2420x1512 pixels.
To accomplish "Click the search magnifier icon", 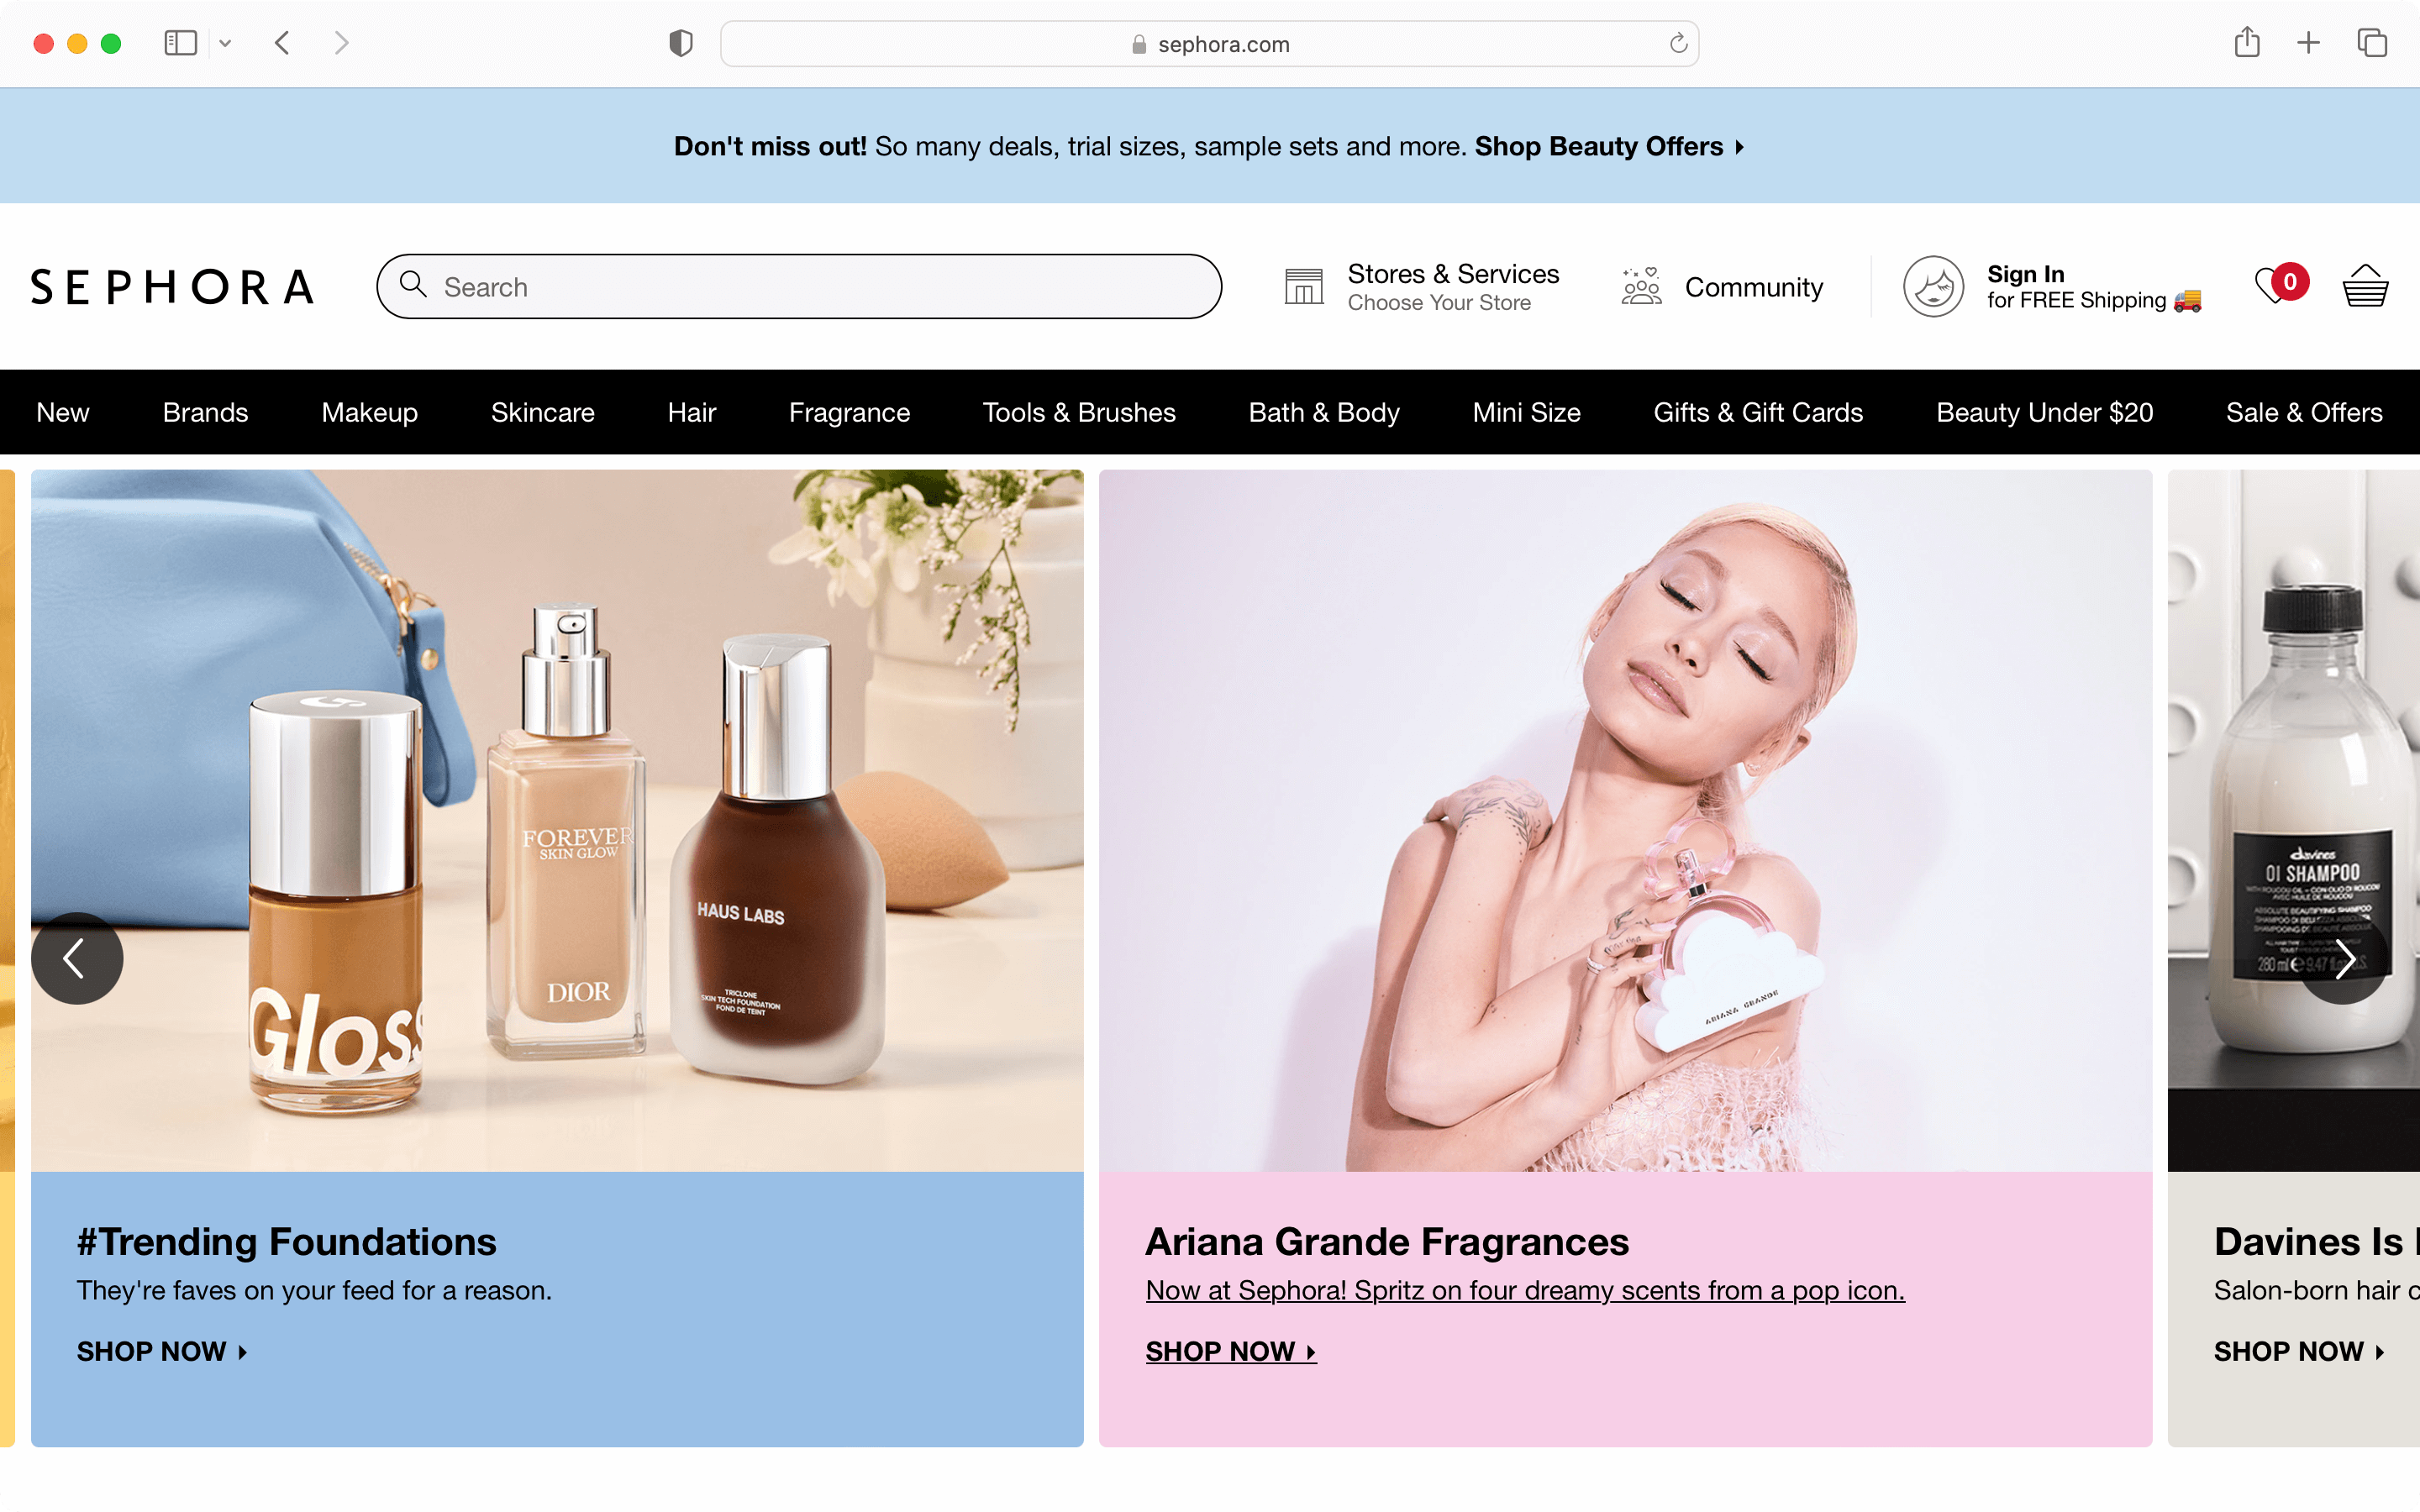I will 413,286.
